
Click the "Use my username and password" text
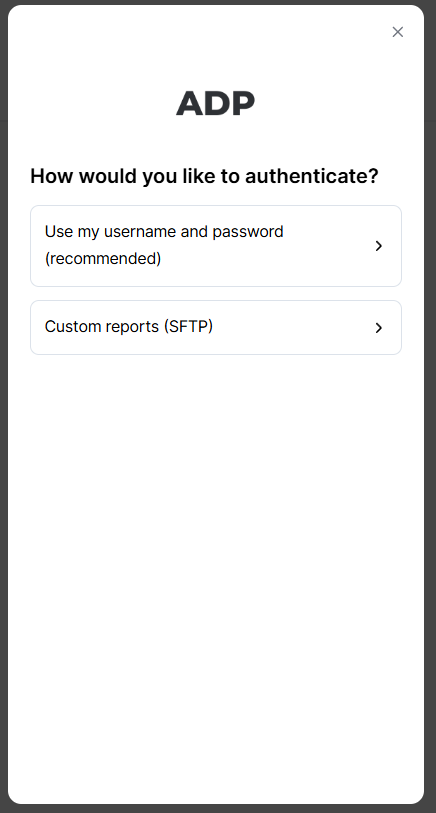coord(164,231)
